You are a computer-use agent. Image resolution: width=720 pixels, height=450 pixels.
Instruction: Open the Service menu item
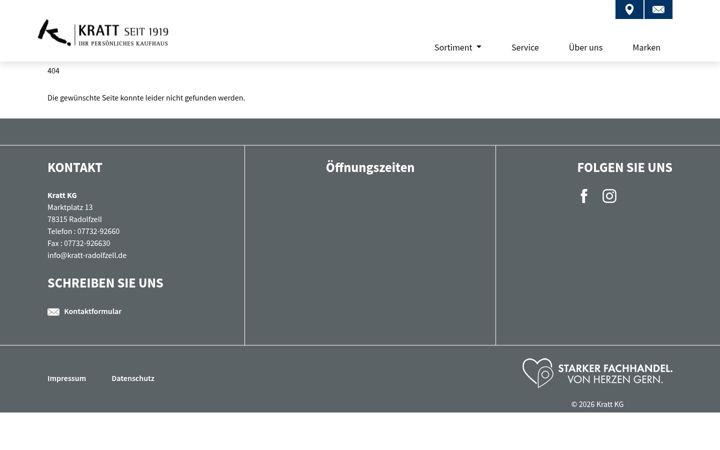click(525, 47)
